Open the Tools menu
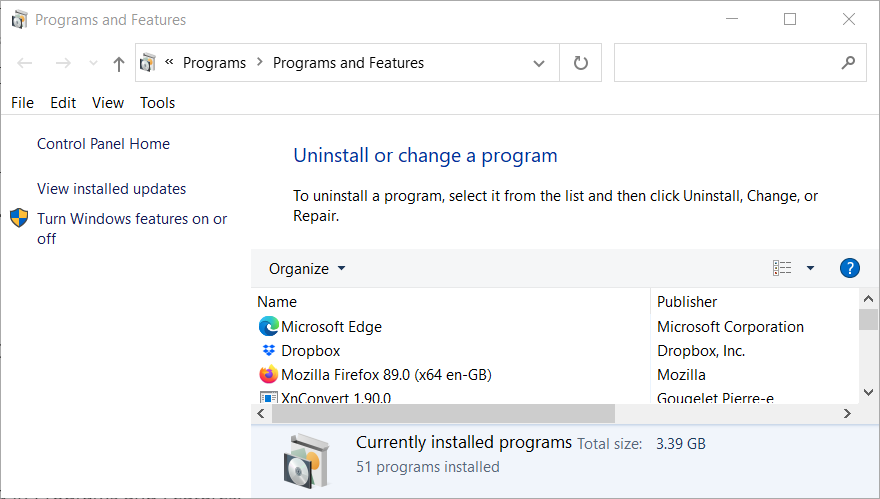880x499 pixels. tap(157, 103)
